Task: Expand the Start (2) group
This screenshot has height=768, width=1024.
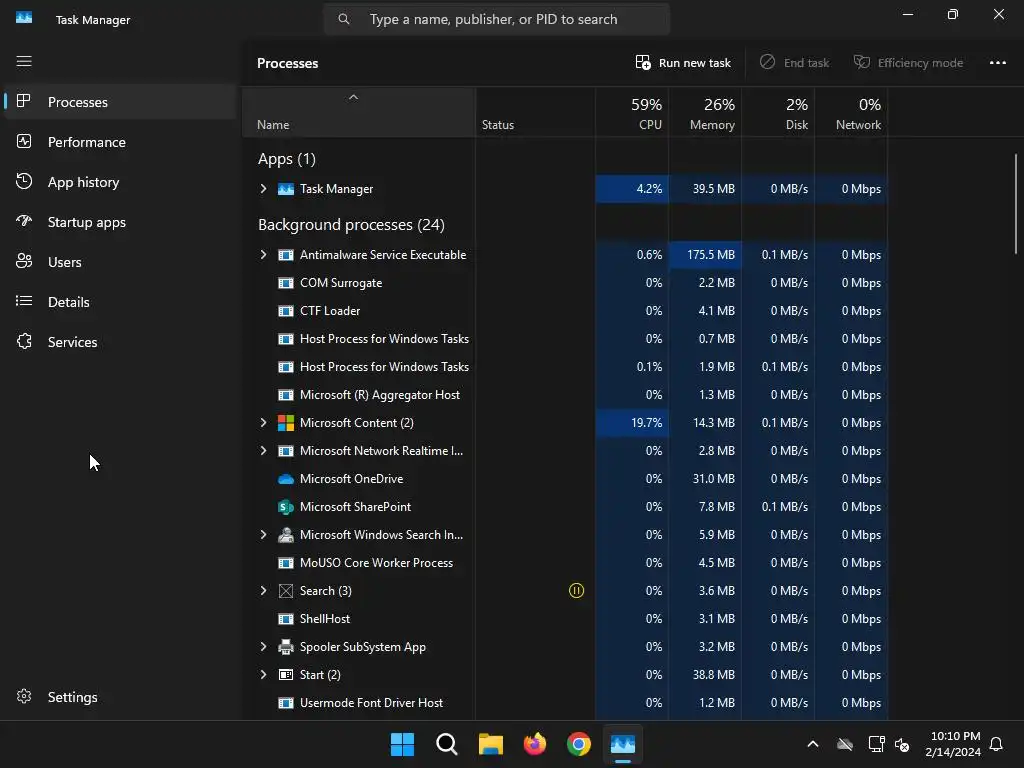Action: point(263,675)
